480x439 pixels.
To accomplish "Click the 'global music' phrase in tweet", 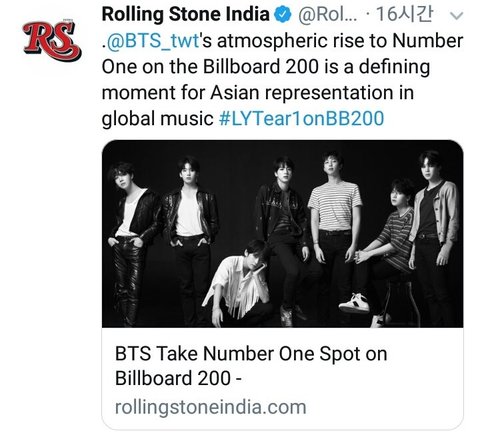I will click(x=157, y=119).
